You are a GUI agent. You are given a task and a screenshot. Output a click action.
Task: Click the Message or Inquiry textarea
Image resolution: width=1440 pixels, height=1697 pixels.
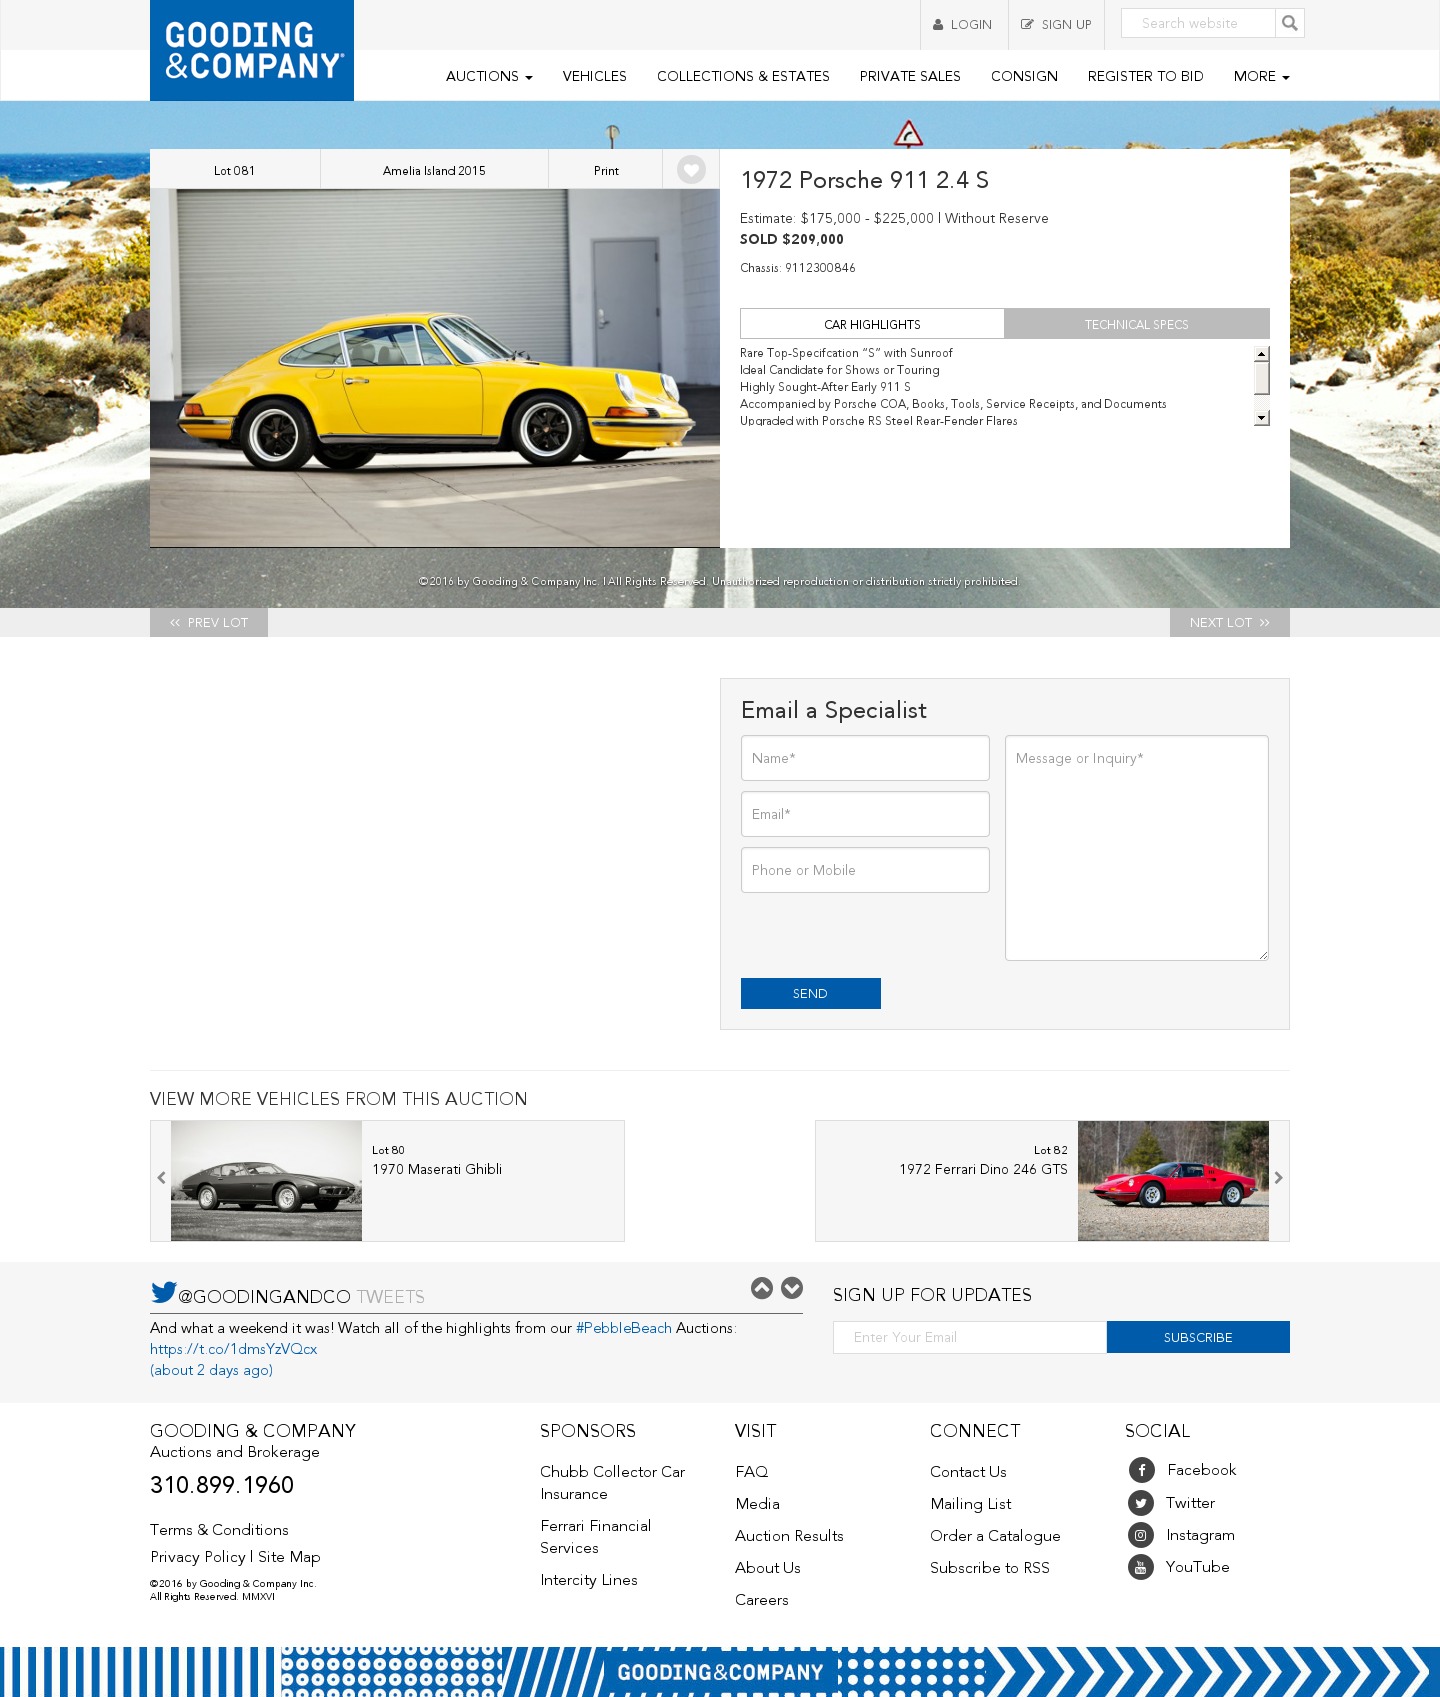(x=1137, y=848)
